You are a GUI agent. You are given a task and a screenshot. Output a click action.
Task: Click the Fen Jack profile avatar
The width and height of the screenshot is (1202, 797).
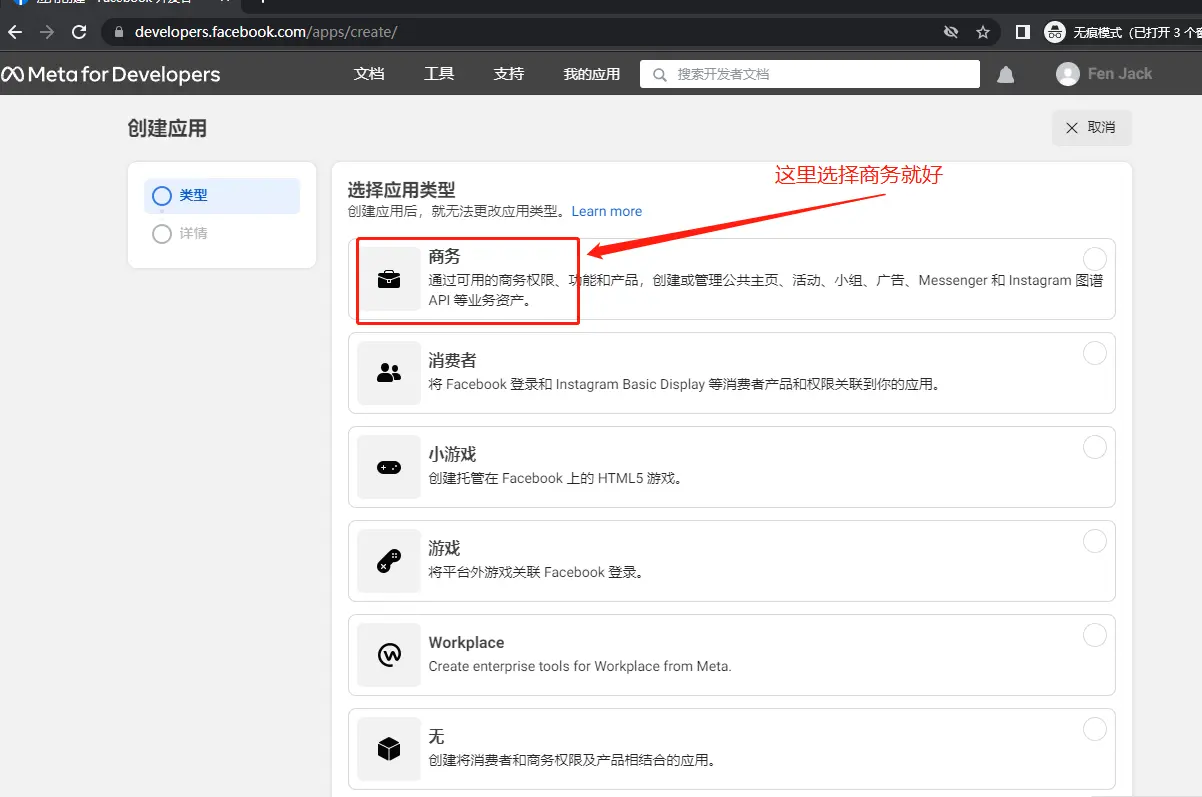pyautogui.click(x=1068, y=74)
